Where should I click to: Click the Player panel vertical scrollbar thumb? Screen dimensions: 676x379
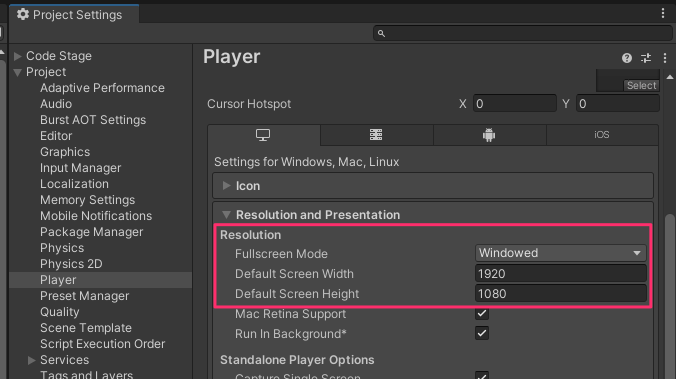click(670, 296)
